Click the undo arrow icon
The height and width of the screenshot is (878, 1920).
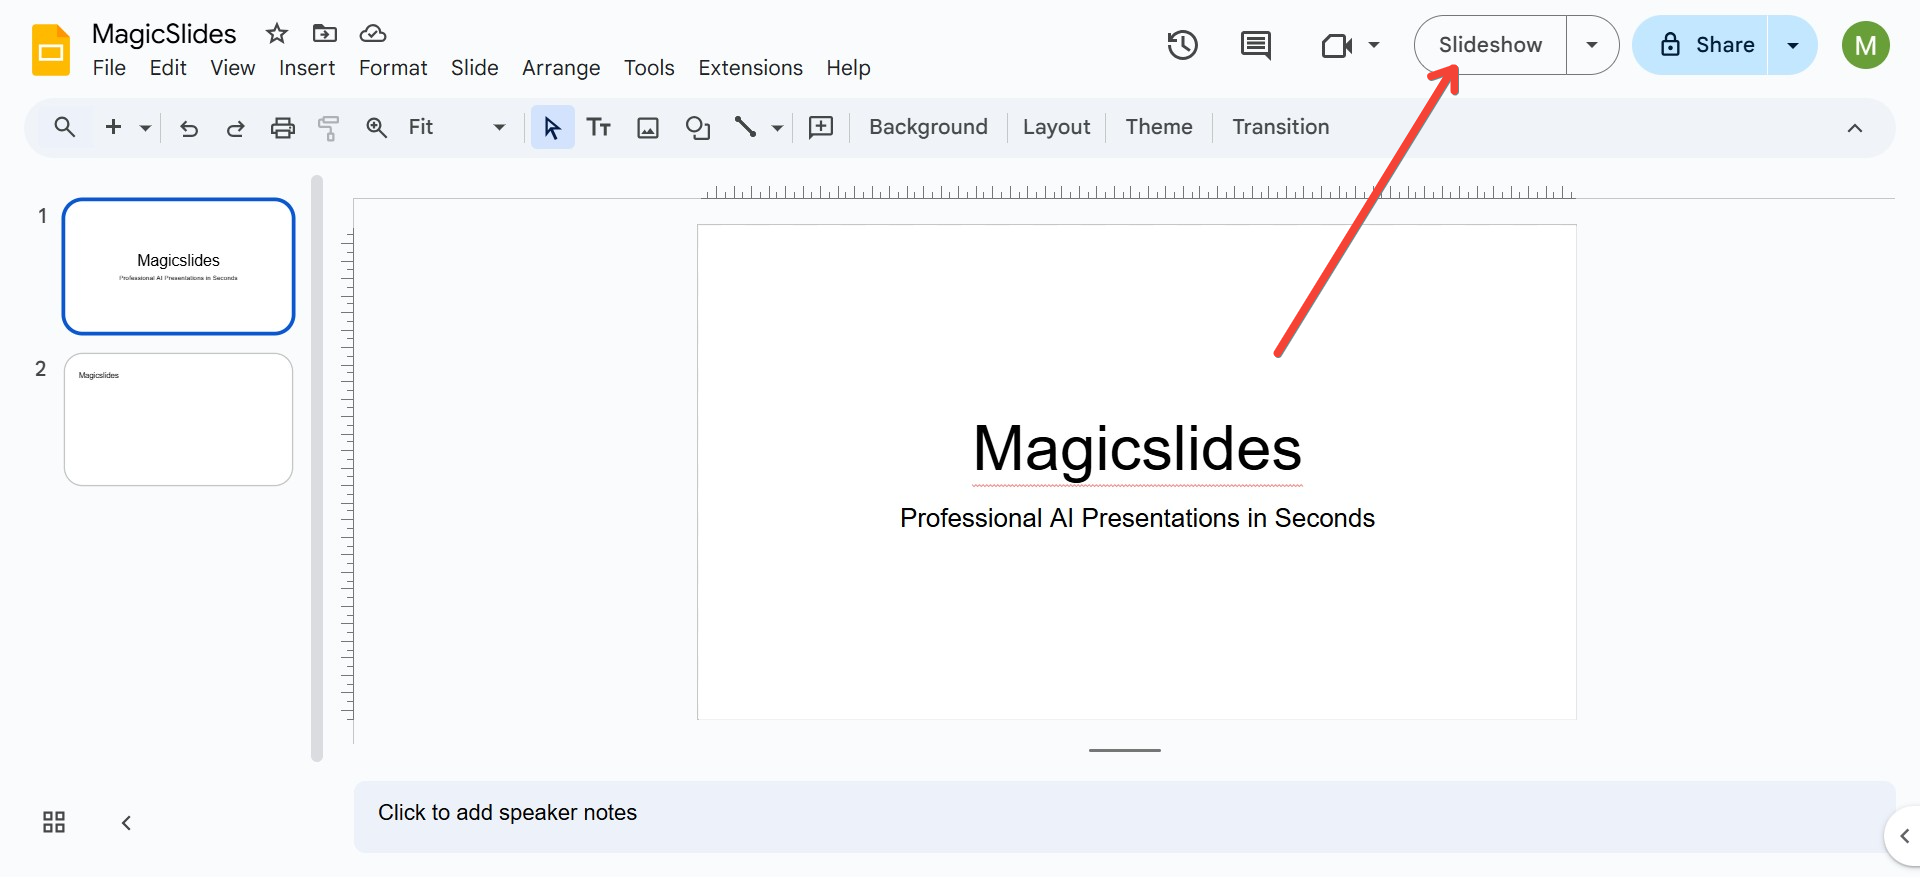pyautogui.click(x=189, y=128)
